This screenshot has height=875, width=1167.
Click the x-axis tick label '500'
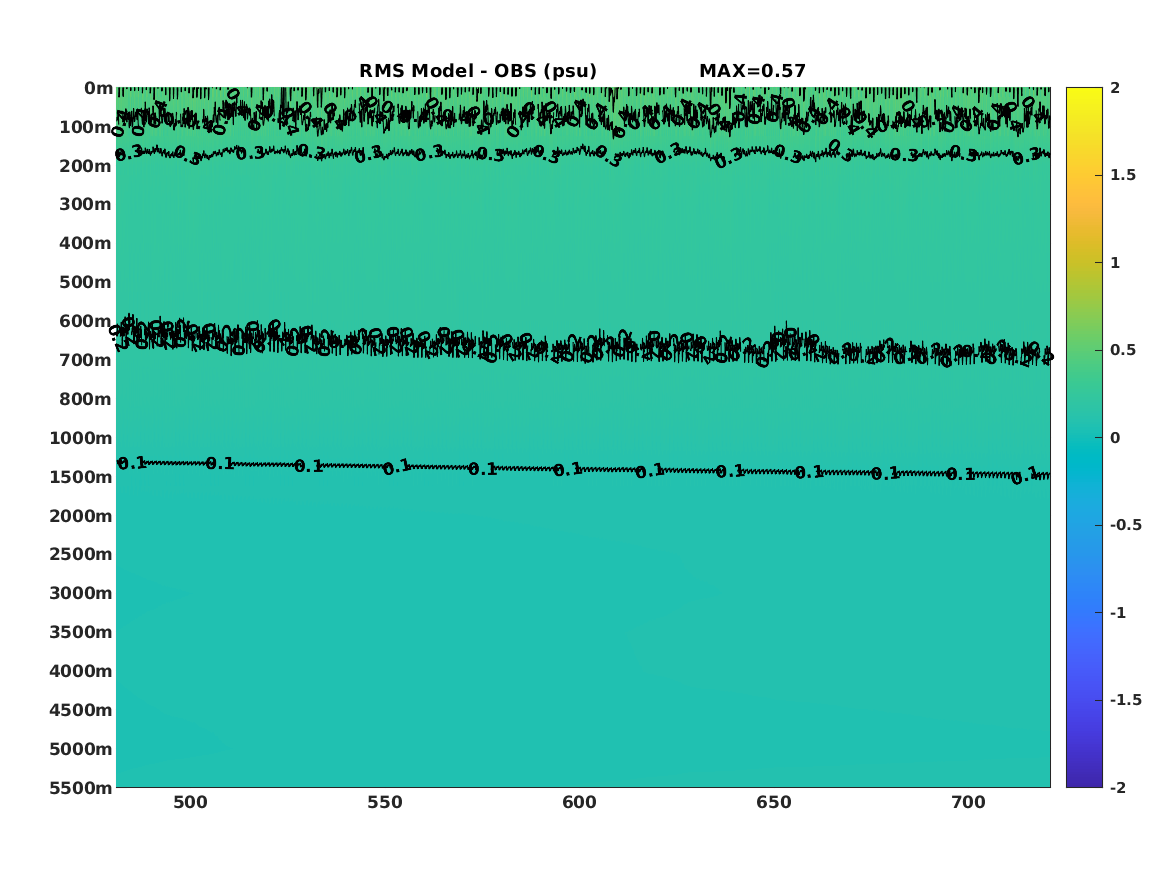pyautogui.click(x=191, y=803)
